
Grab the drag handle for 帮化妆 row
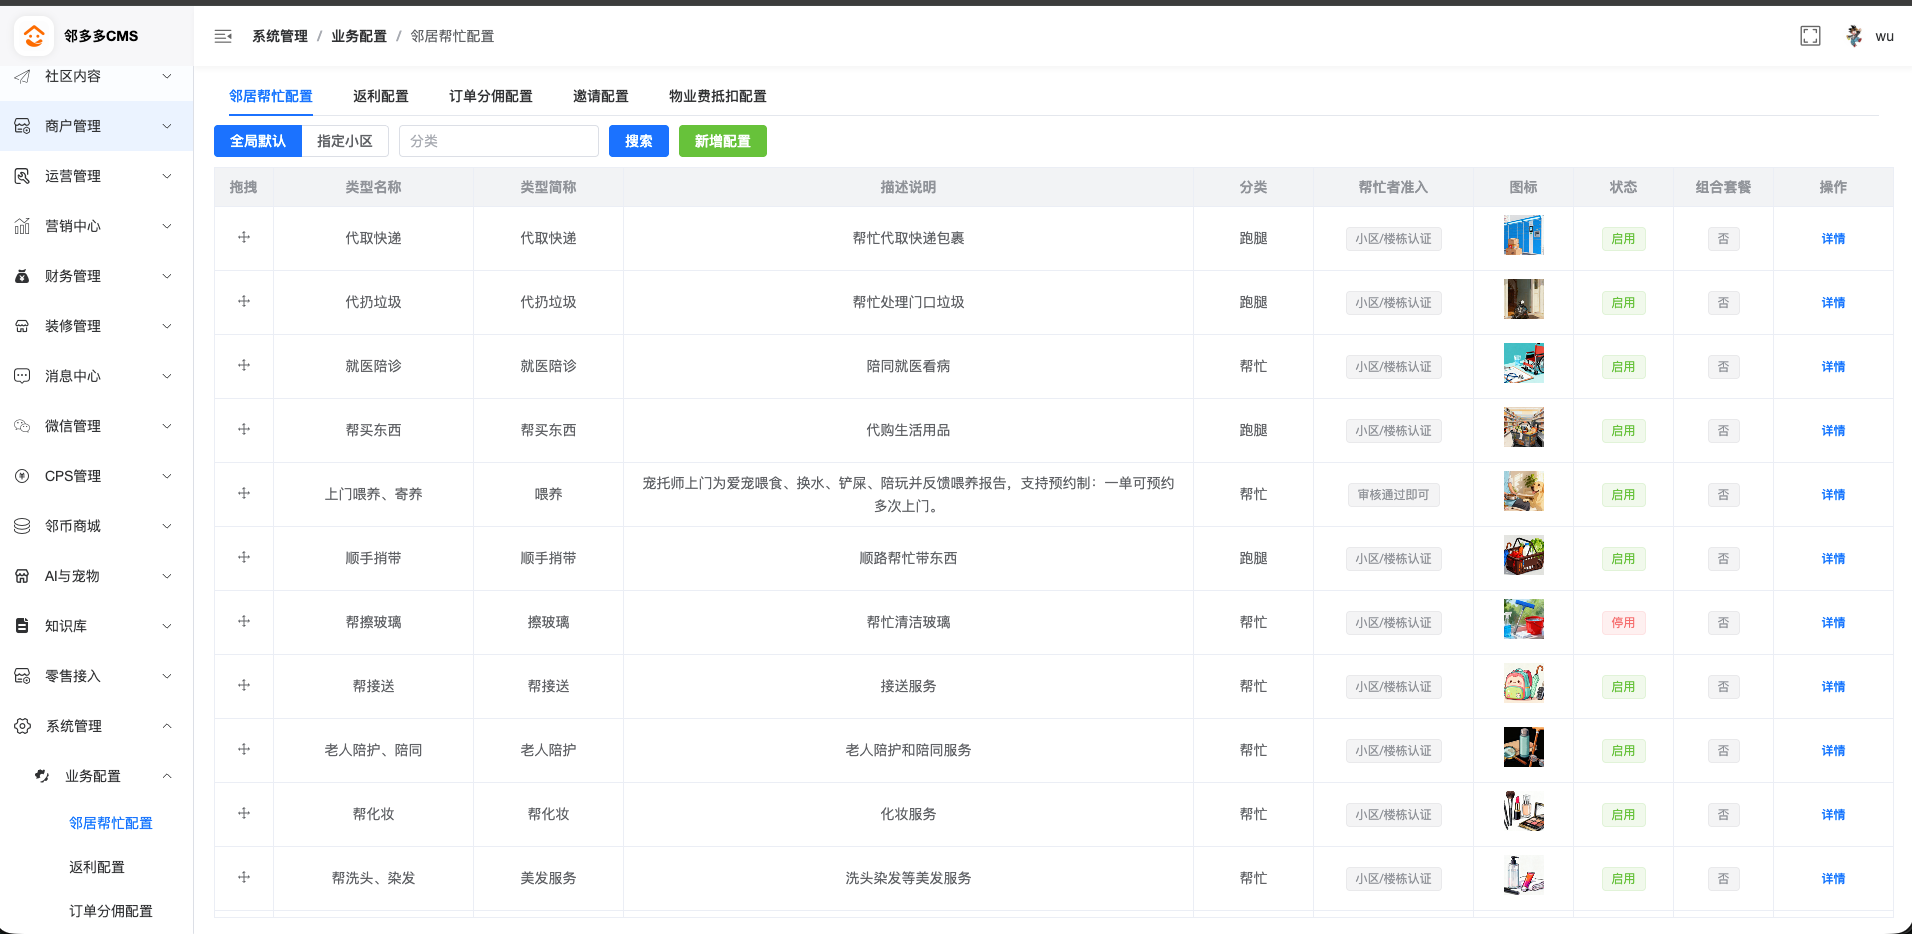[x=244, y=814]
